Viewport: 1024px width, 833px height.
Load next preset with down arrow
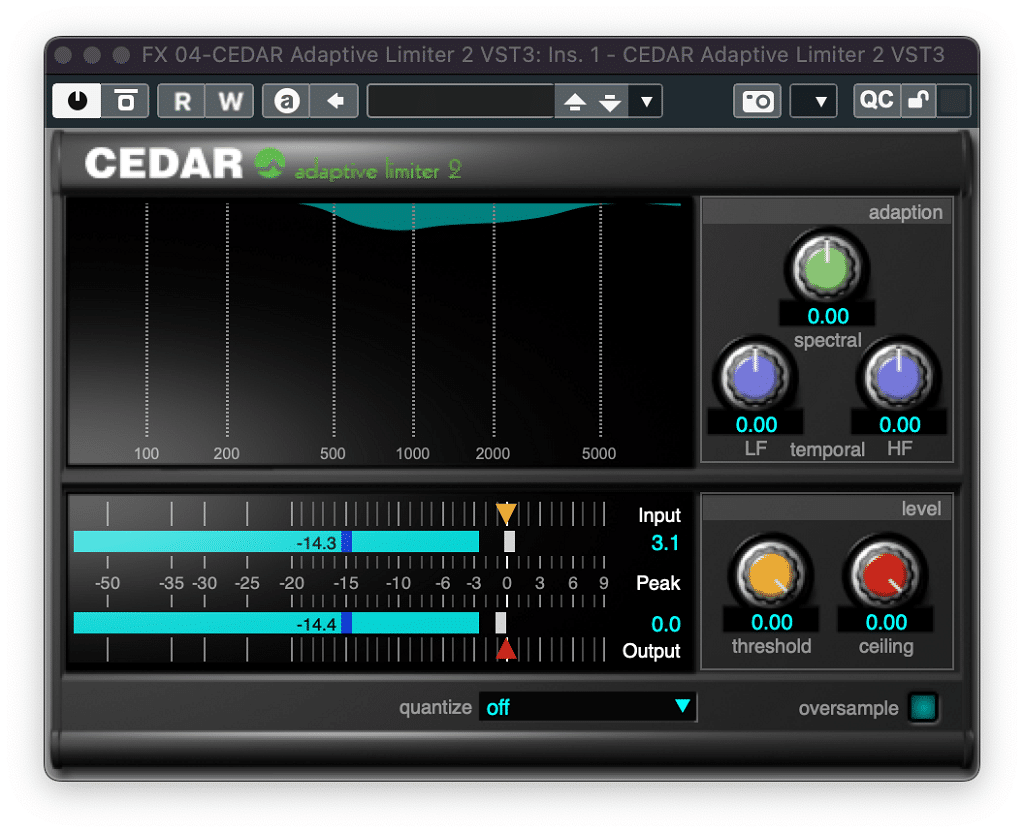pos(610,101)
